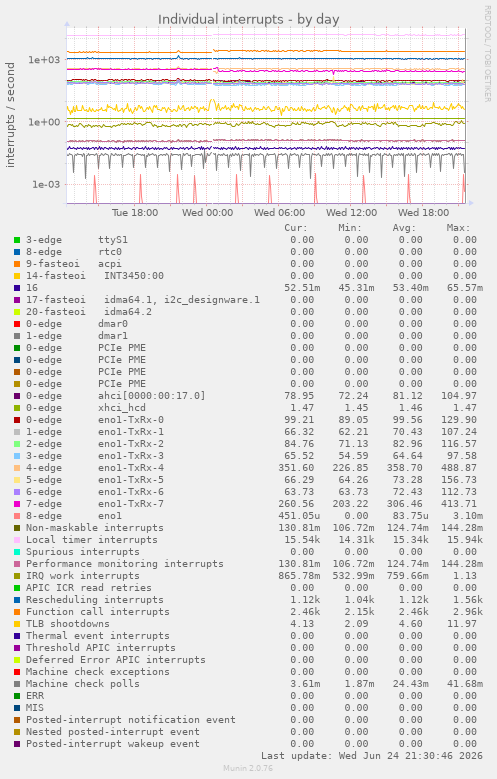Click the legend label 16
Viewport: 497px width, 779px height.
pos(32,288)
